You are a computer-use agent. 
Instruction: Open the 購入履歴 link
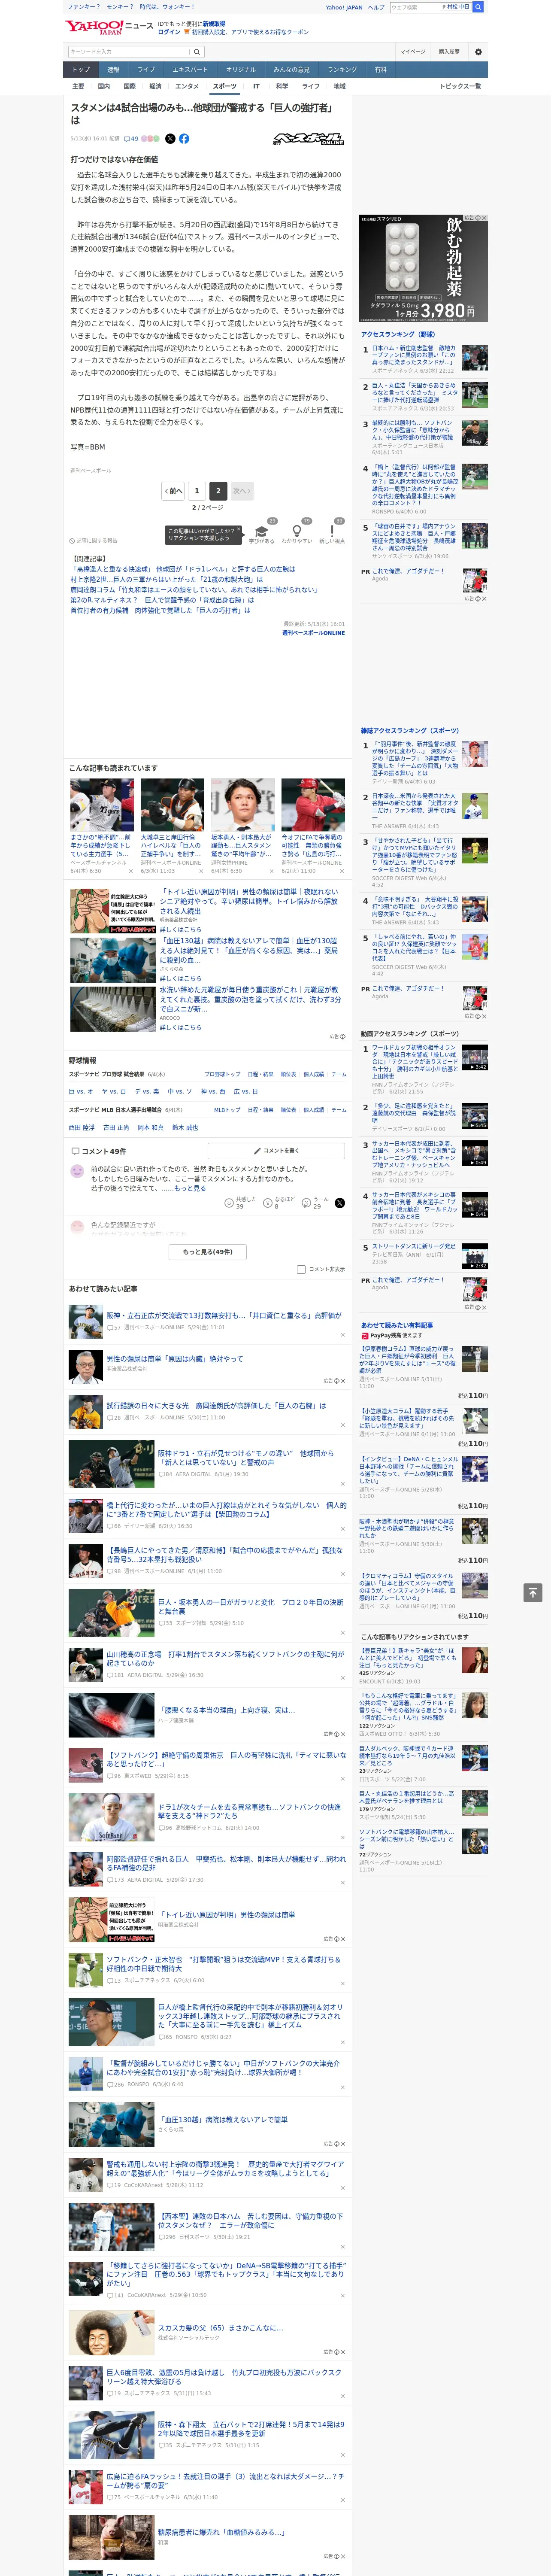[x=449, y=51]
